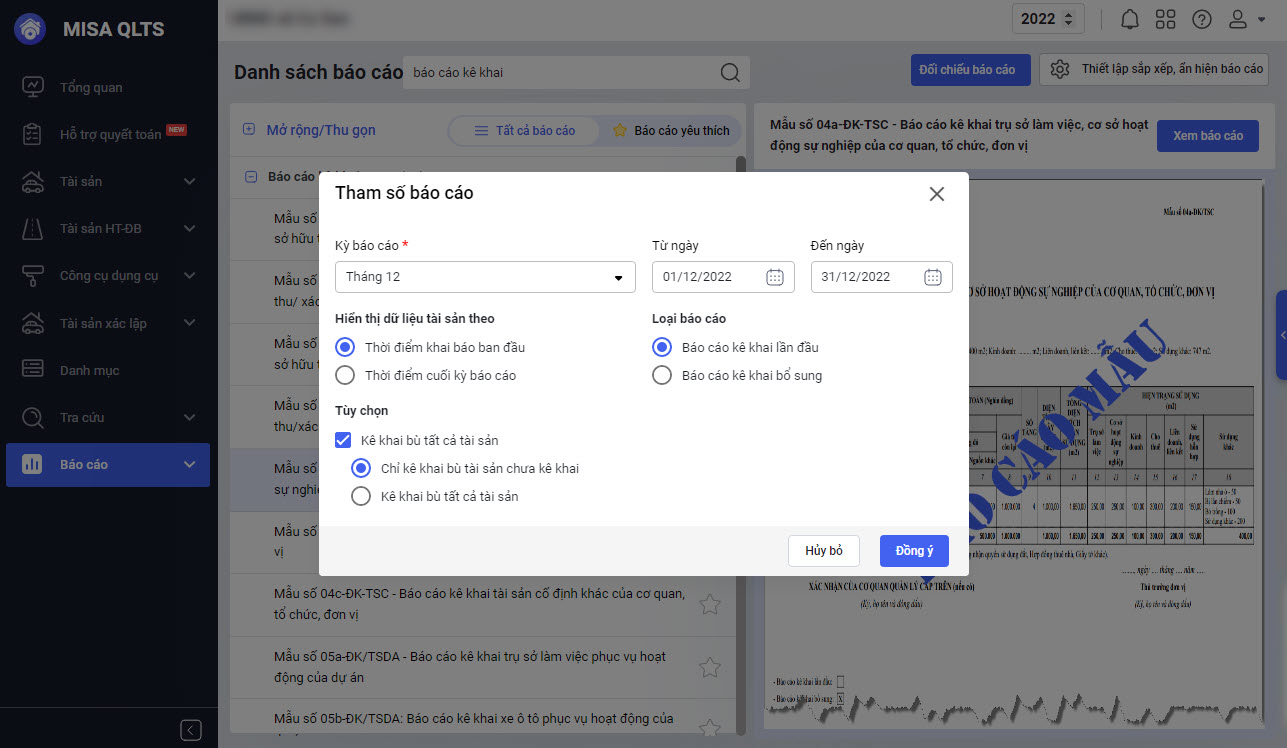Screen dimensions: 1287x748
Task: Click the Đồng ý button
Action: (914, 551)
